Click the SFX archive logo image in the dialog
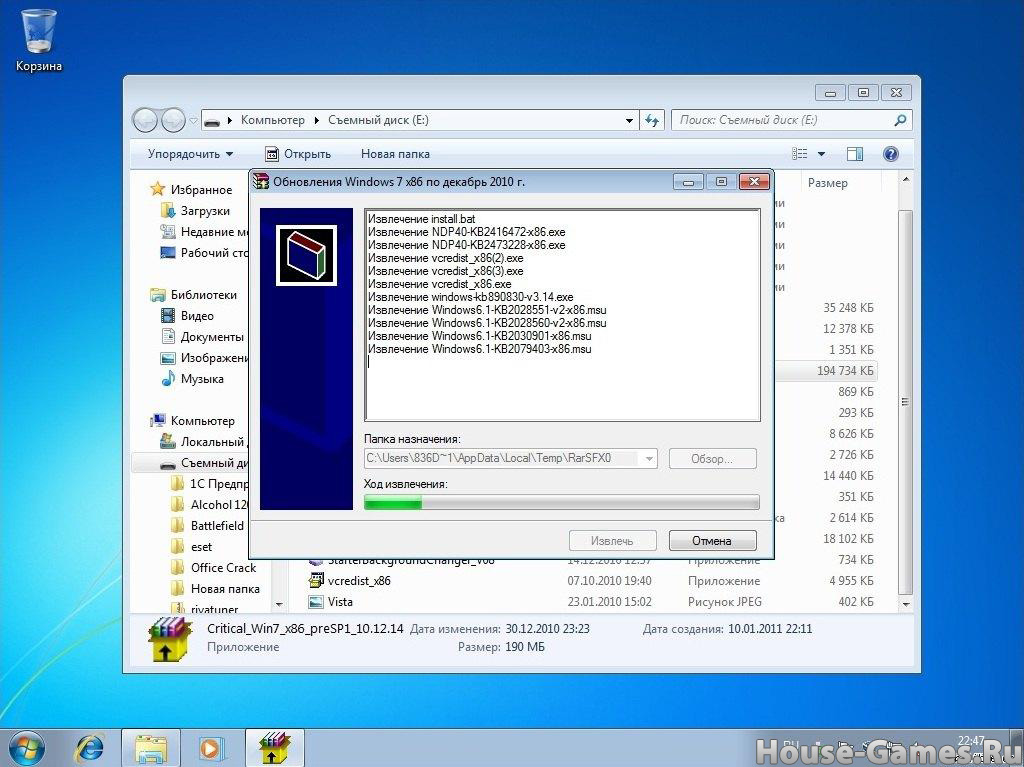This screenshot has height=767, width=1024. (306, 255)
